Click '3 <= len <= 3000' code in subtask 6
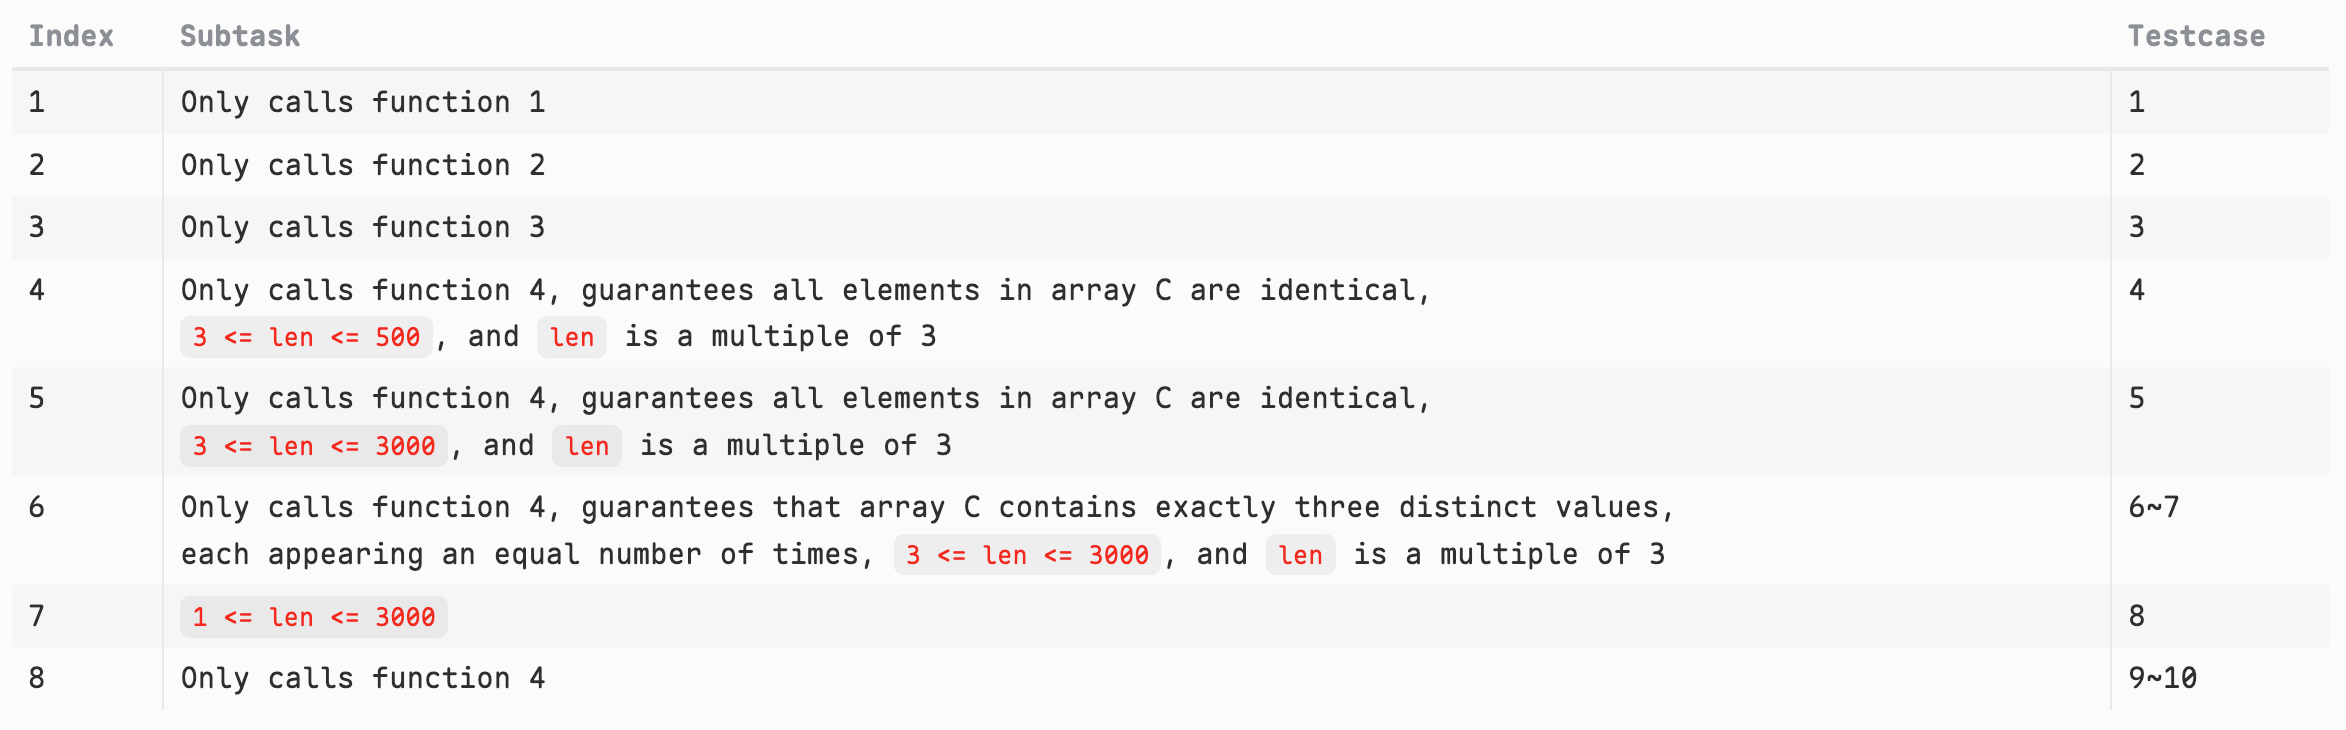Viewport: 2346px width, 730px height. click(x=1027, y=555)
